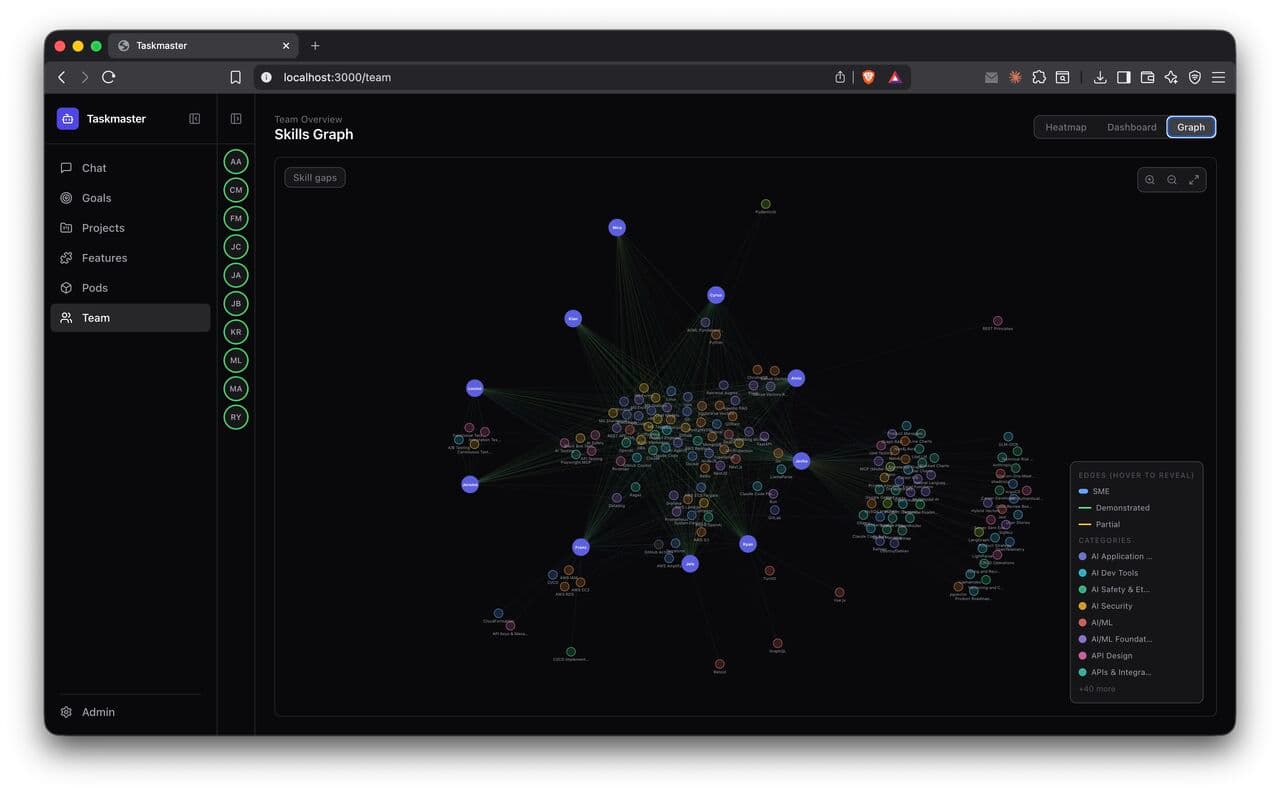Open the Projects section in the sidebar

coord(103,228)
